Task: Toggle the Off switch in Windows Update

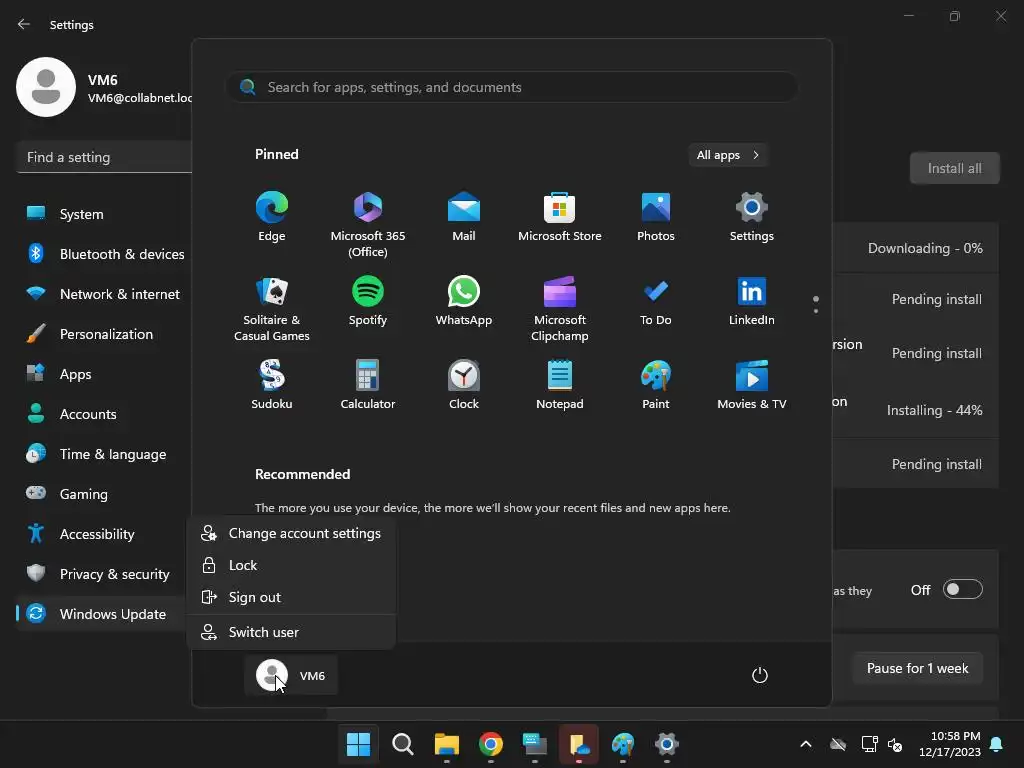Action: [963, 590]
